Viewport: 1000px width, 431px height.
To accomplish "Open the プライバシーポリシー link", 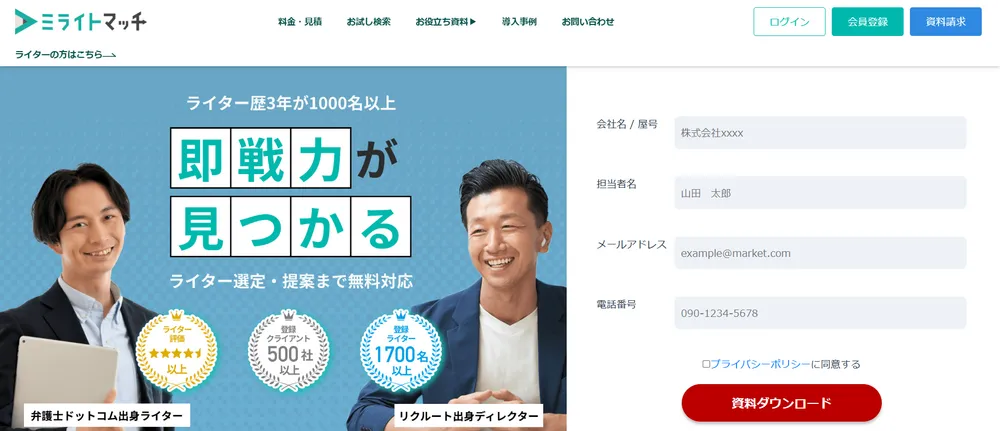I will coord(760,365).
